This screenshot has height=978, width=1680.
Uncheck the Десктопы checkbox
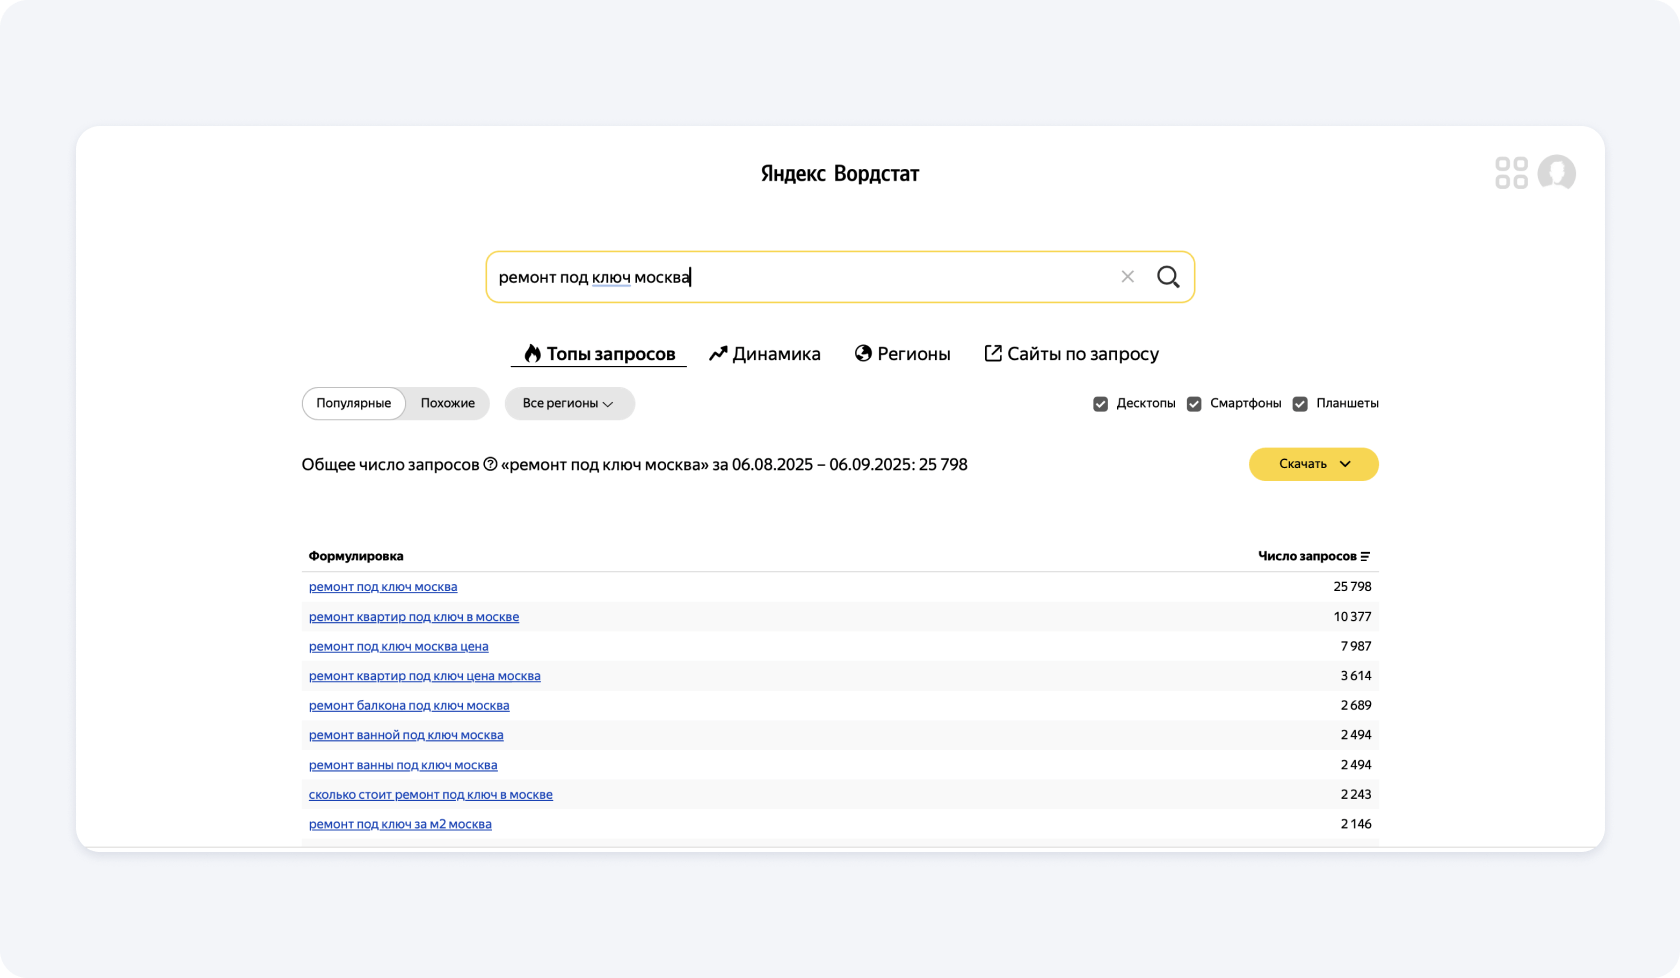(x=1100, y=404)
